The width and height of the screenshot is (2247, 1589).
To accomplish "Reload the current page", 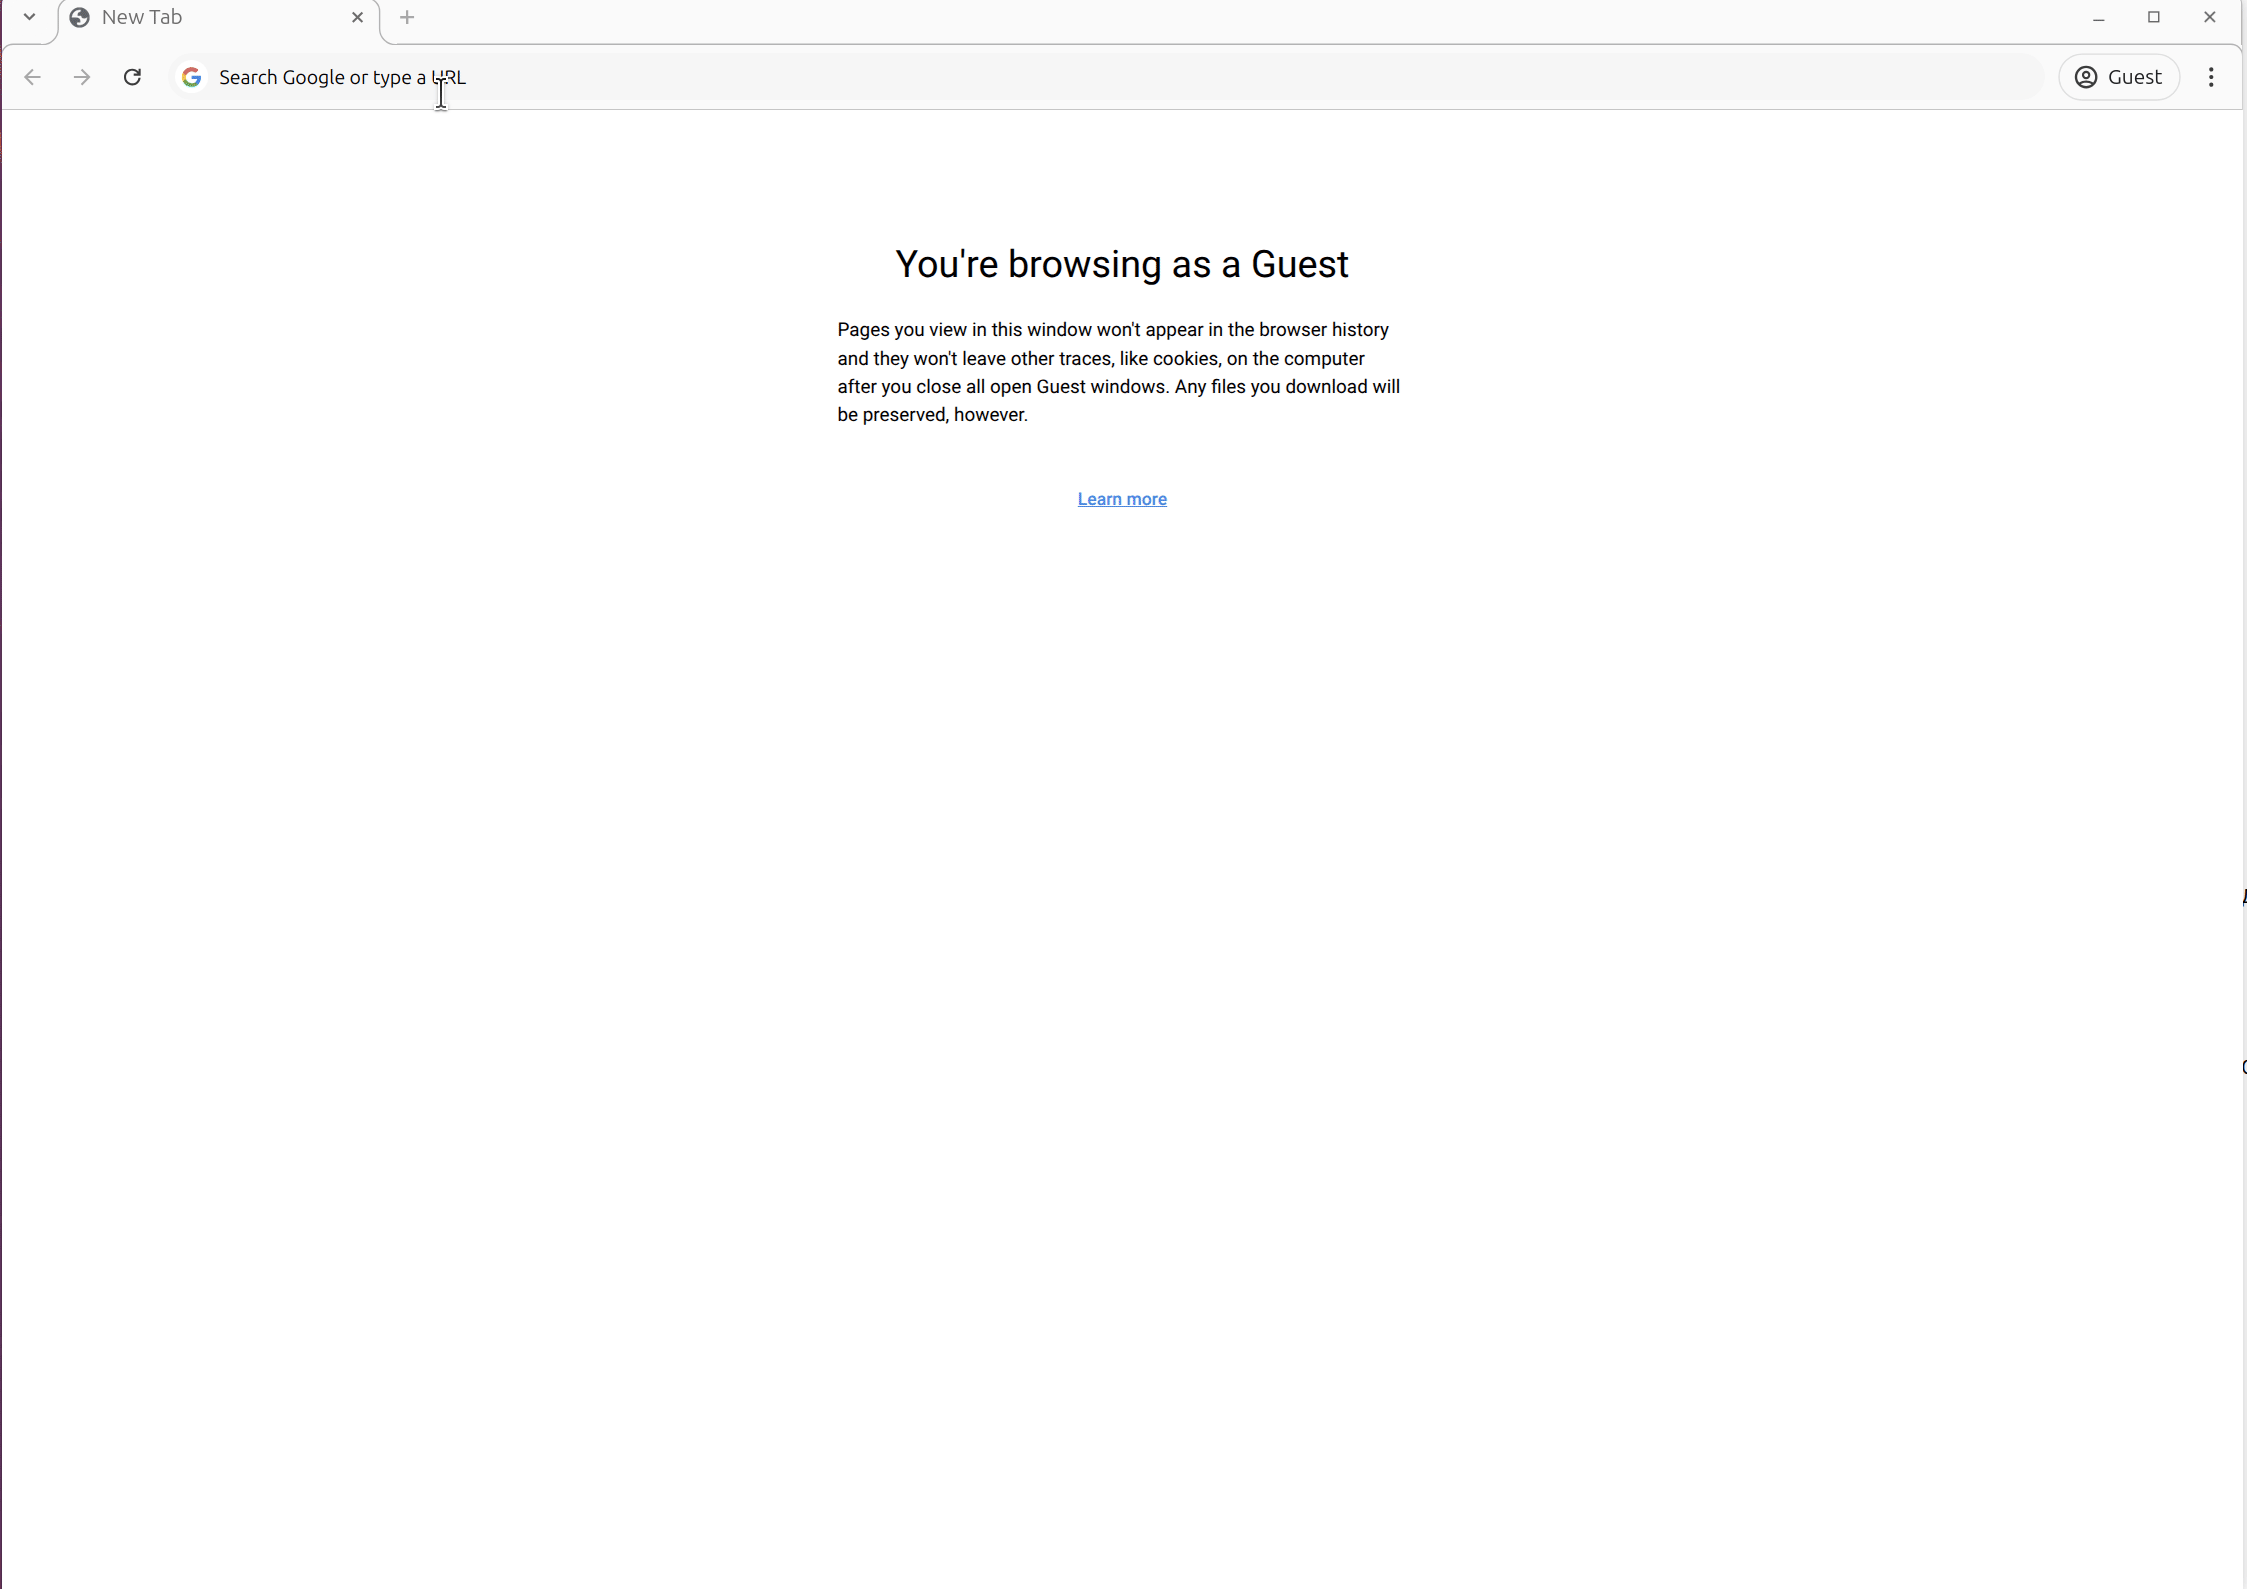I will [x=132, y=77].
